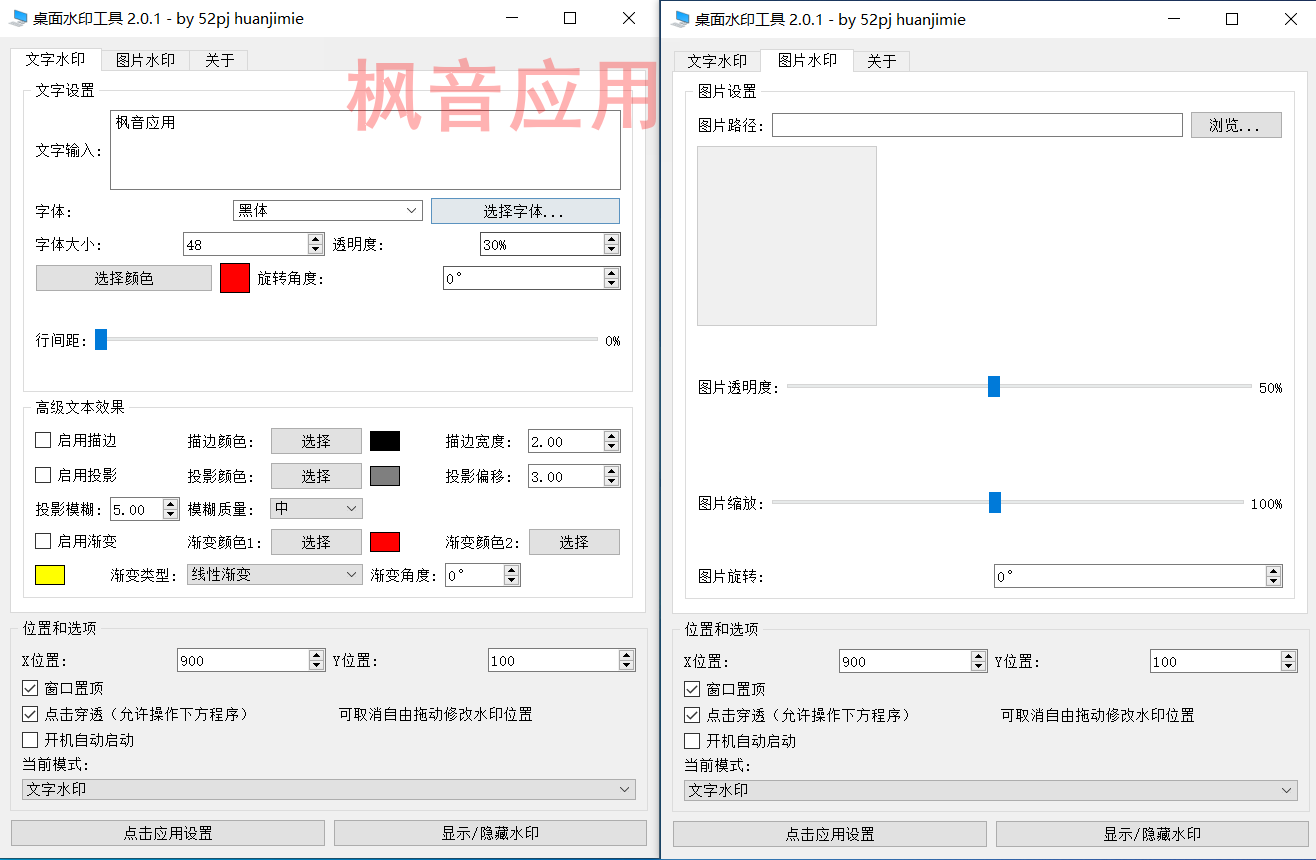Click yellow gradient color swatch

pos(50,575)
